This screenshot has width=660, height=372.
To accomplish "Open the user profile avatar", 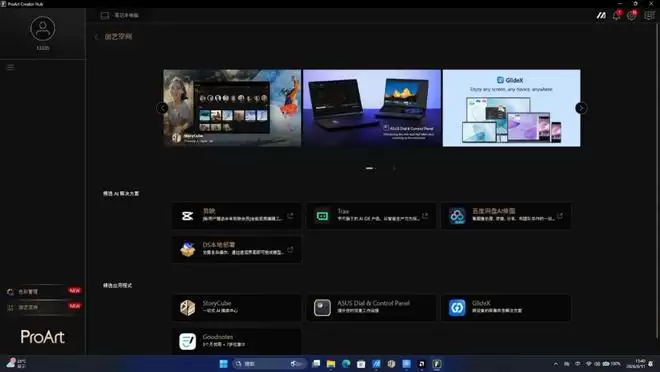I will 43,29.
